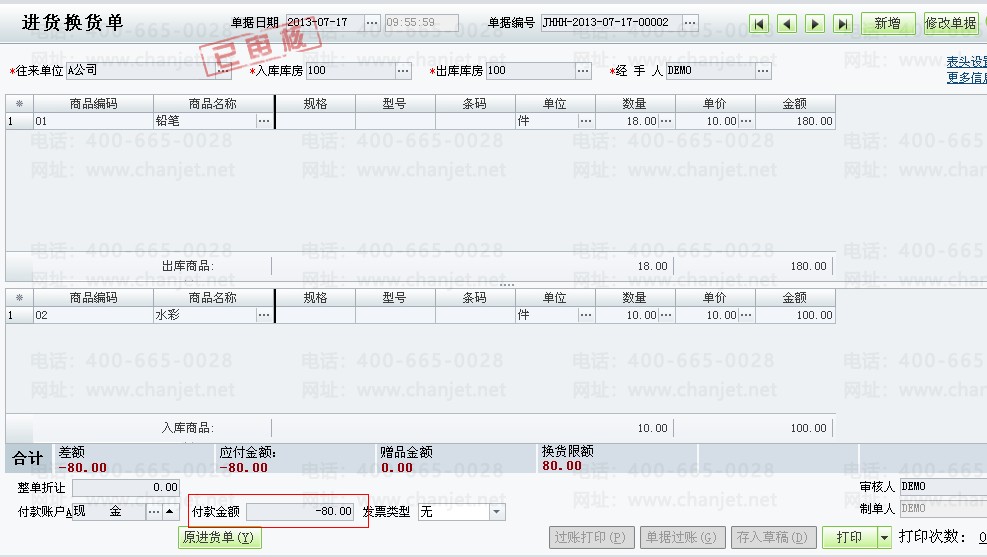Open the print count link after 打印次数

[x=983, y=537]
